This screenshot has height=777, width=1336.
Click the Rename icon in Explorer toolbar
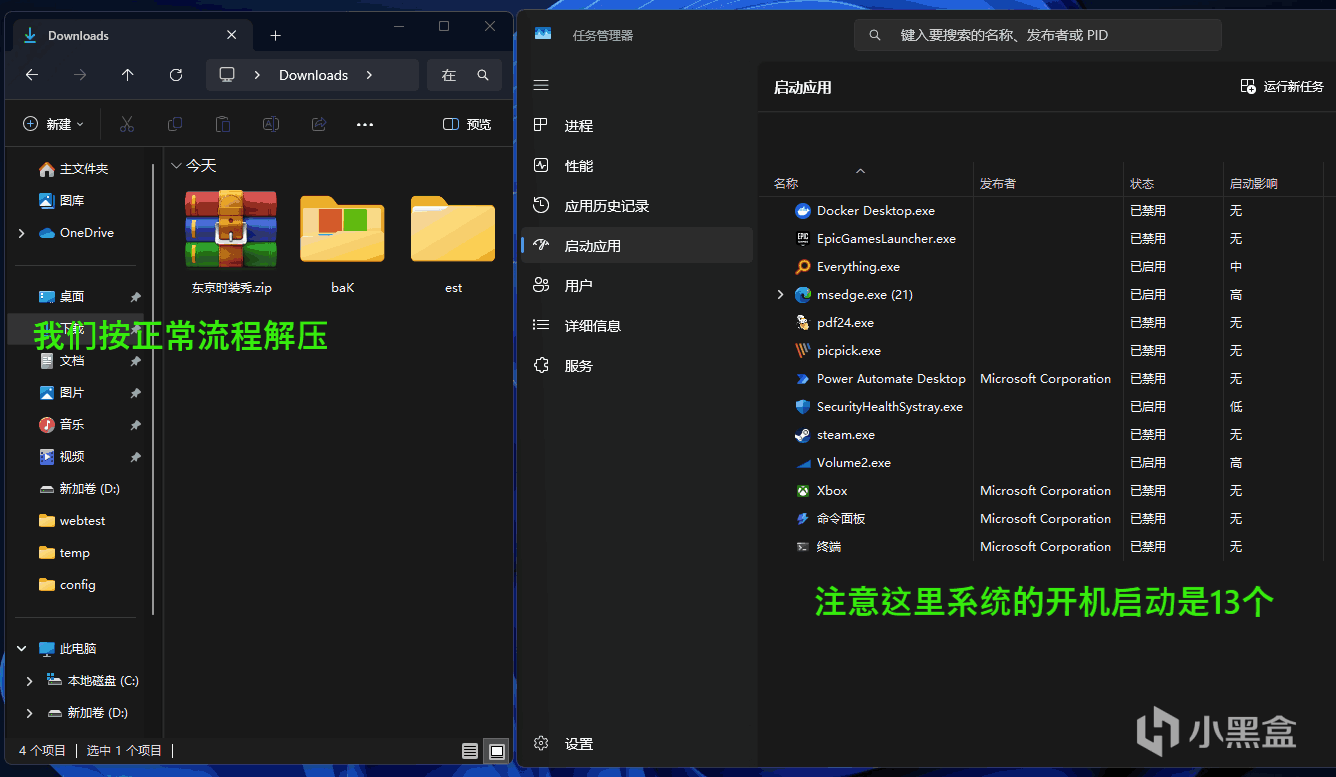271,124
